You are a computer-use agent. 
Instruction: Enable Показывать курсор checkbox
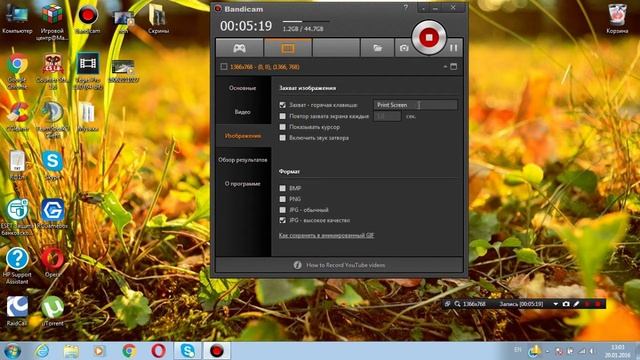(282, 127)
